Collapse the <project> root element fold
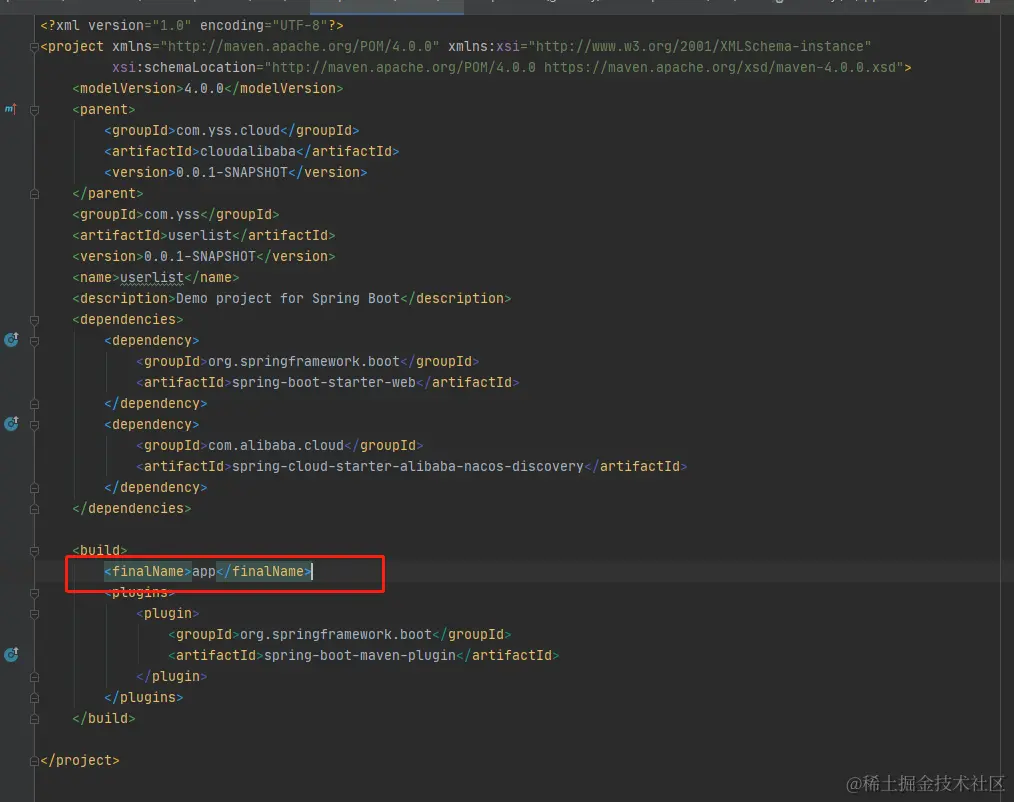1014x802 pixels. (x=34, y=47)
